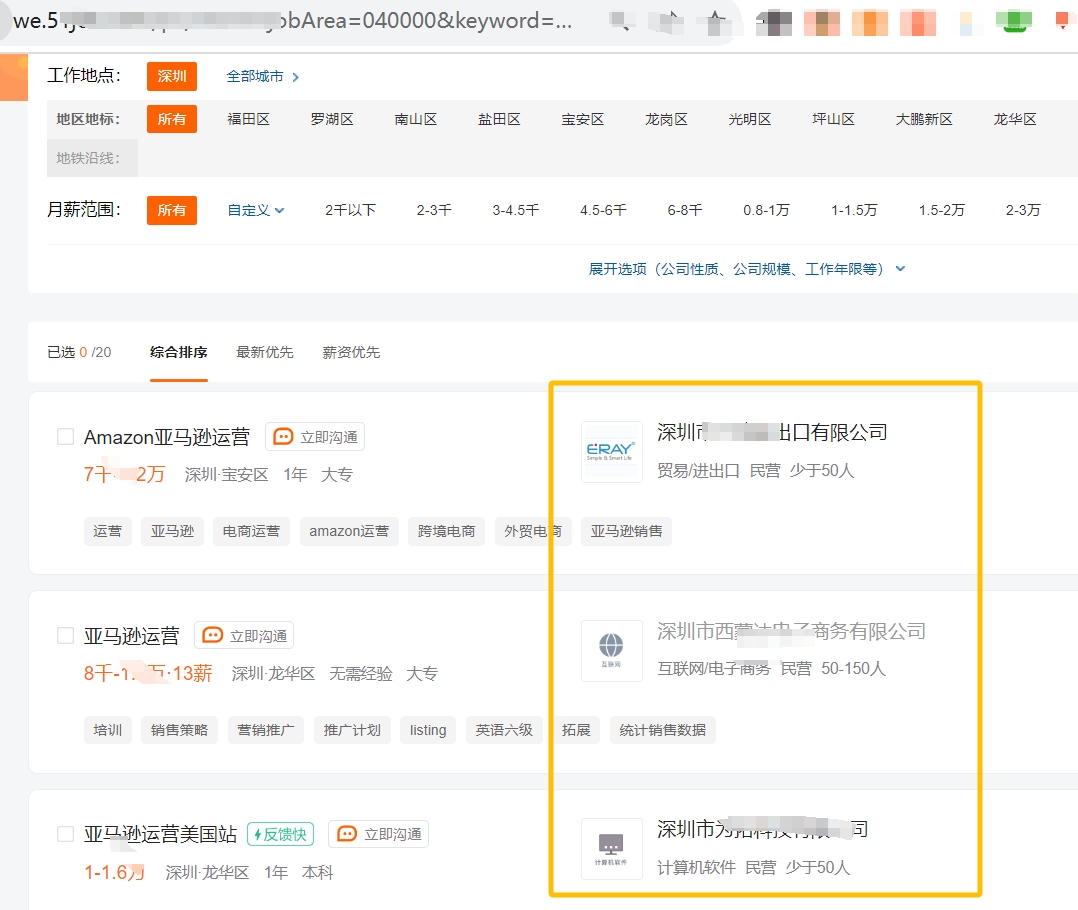
Task: Choose the 0.8-1万 salary range
Action: pos(767,210)
